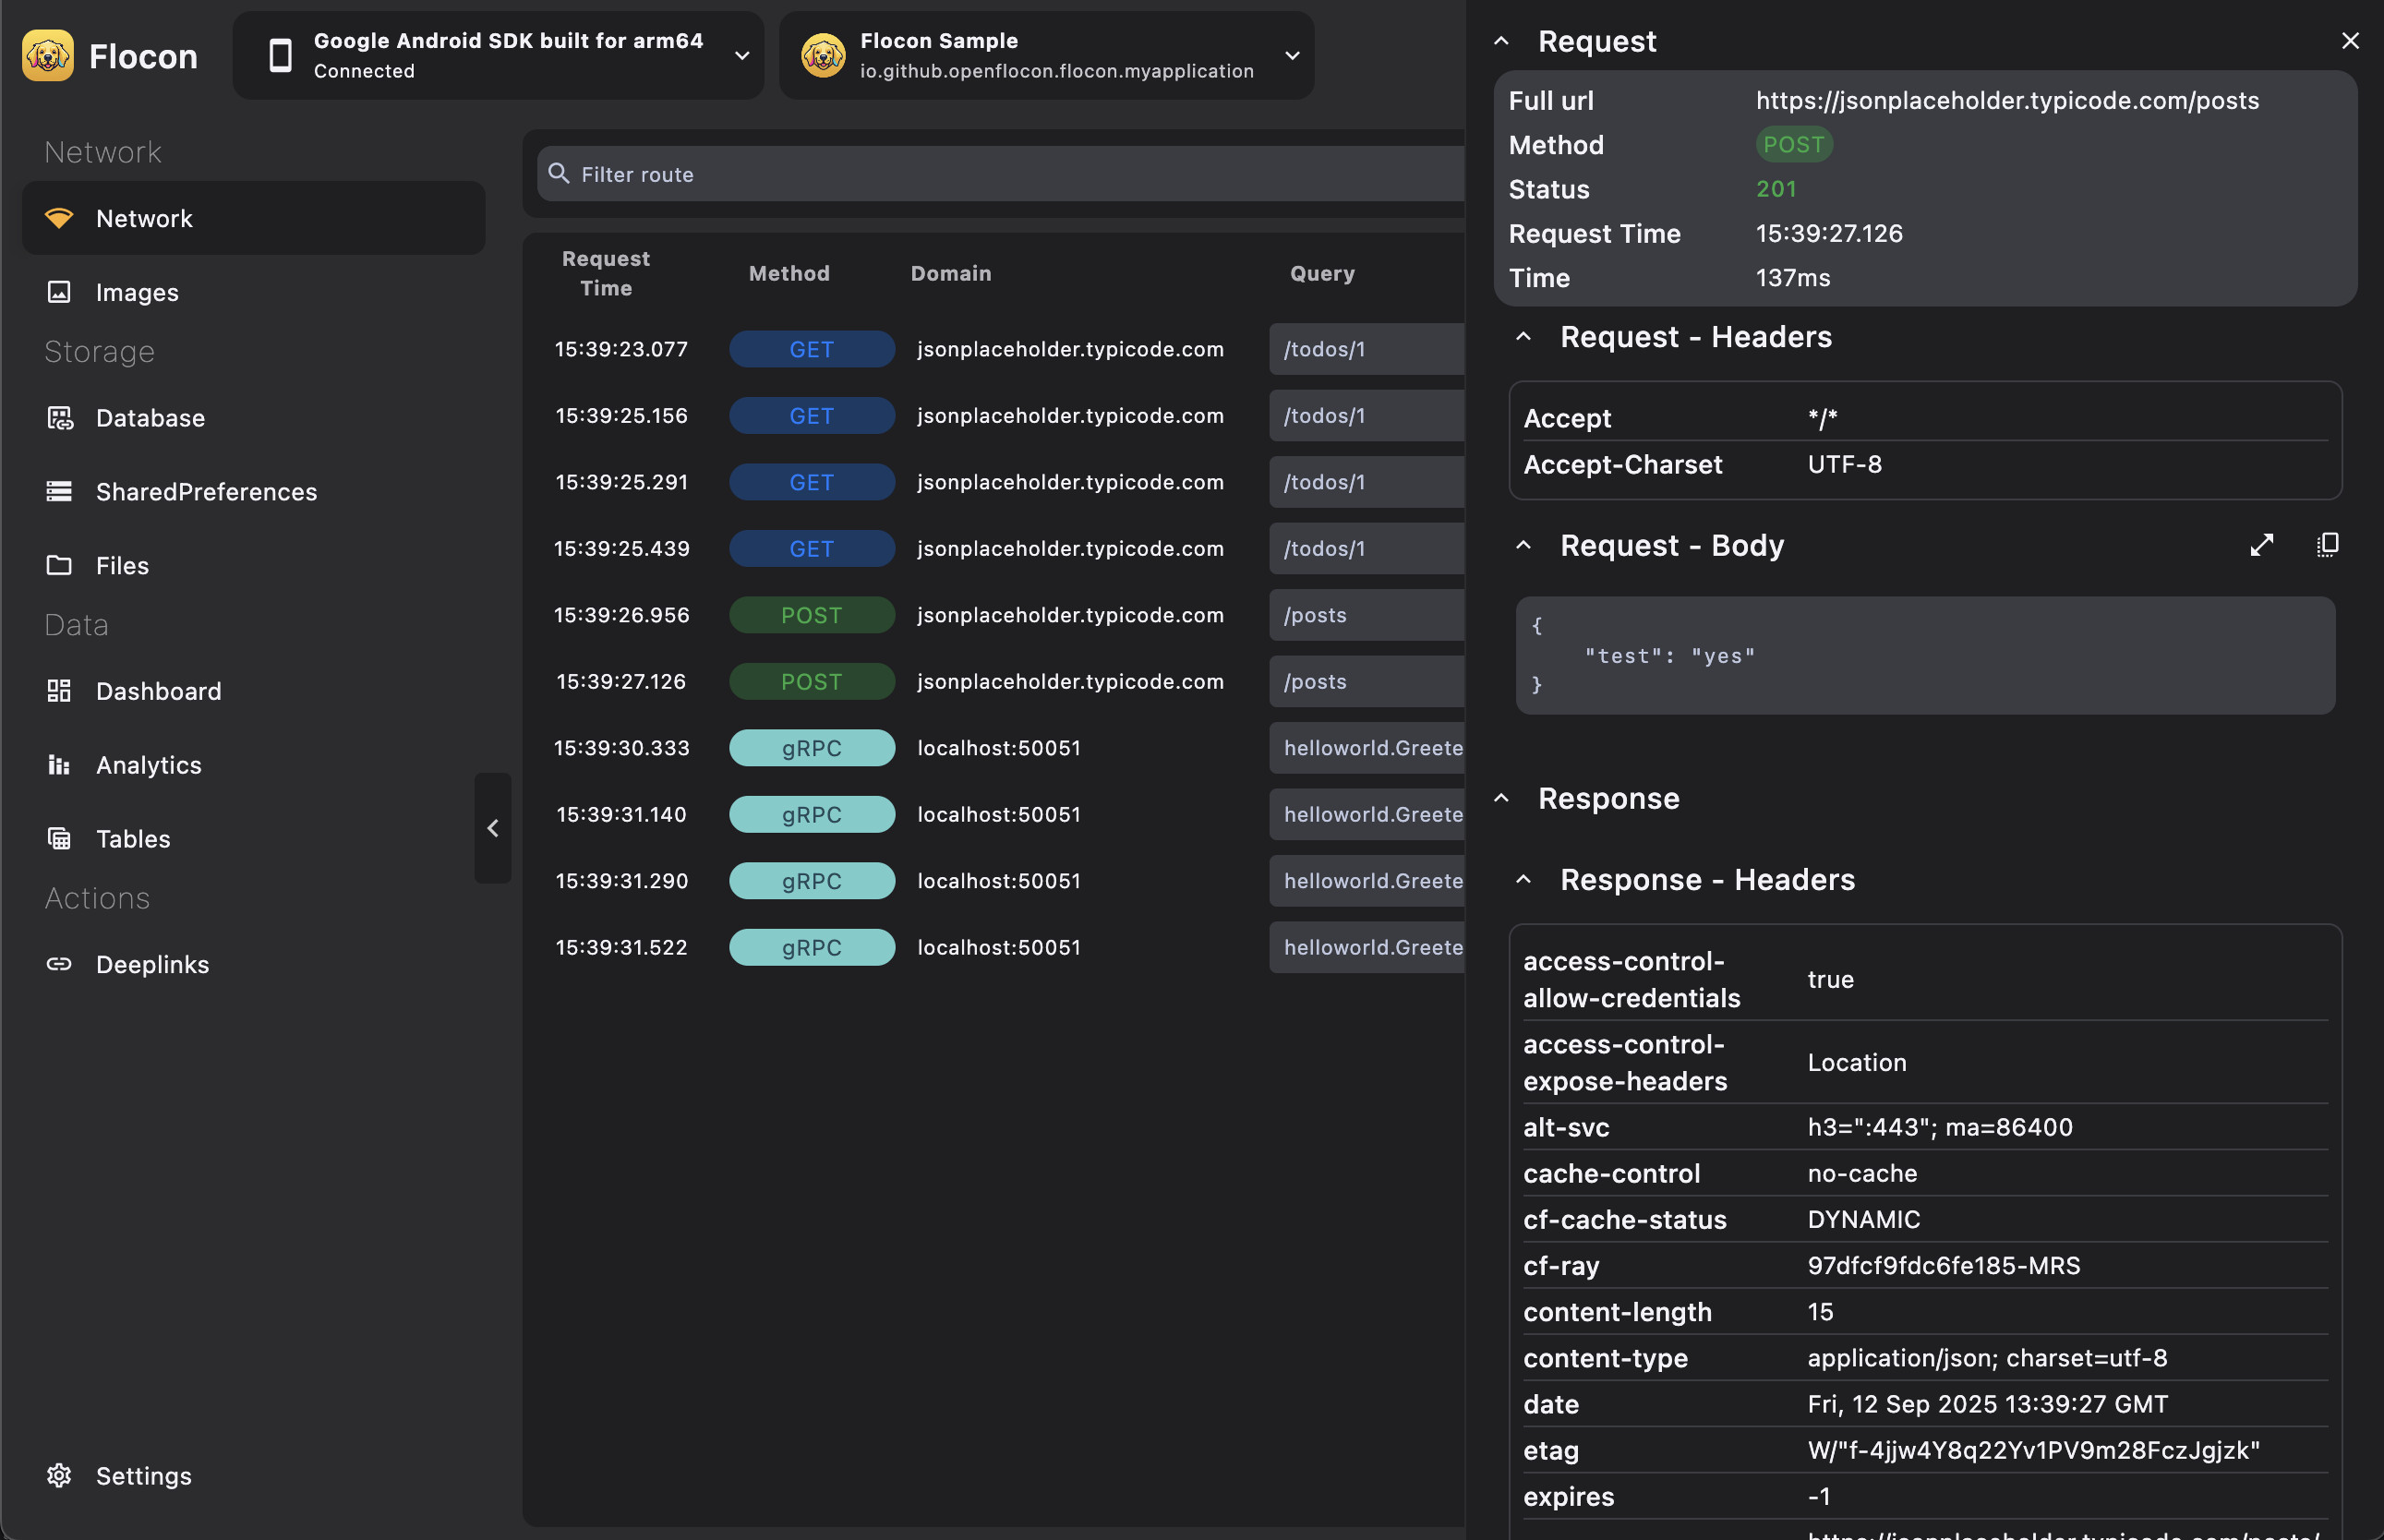The image size is (2384, 1540).
Task: Click the Filter route input field
Action: [1001, 174]
